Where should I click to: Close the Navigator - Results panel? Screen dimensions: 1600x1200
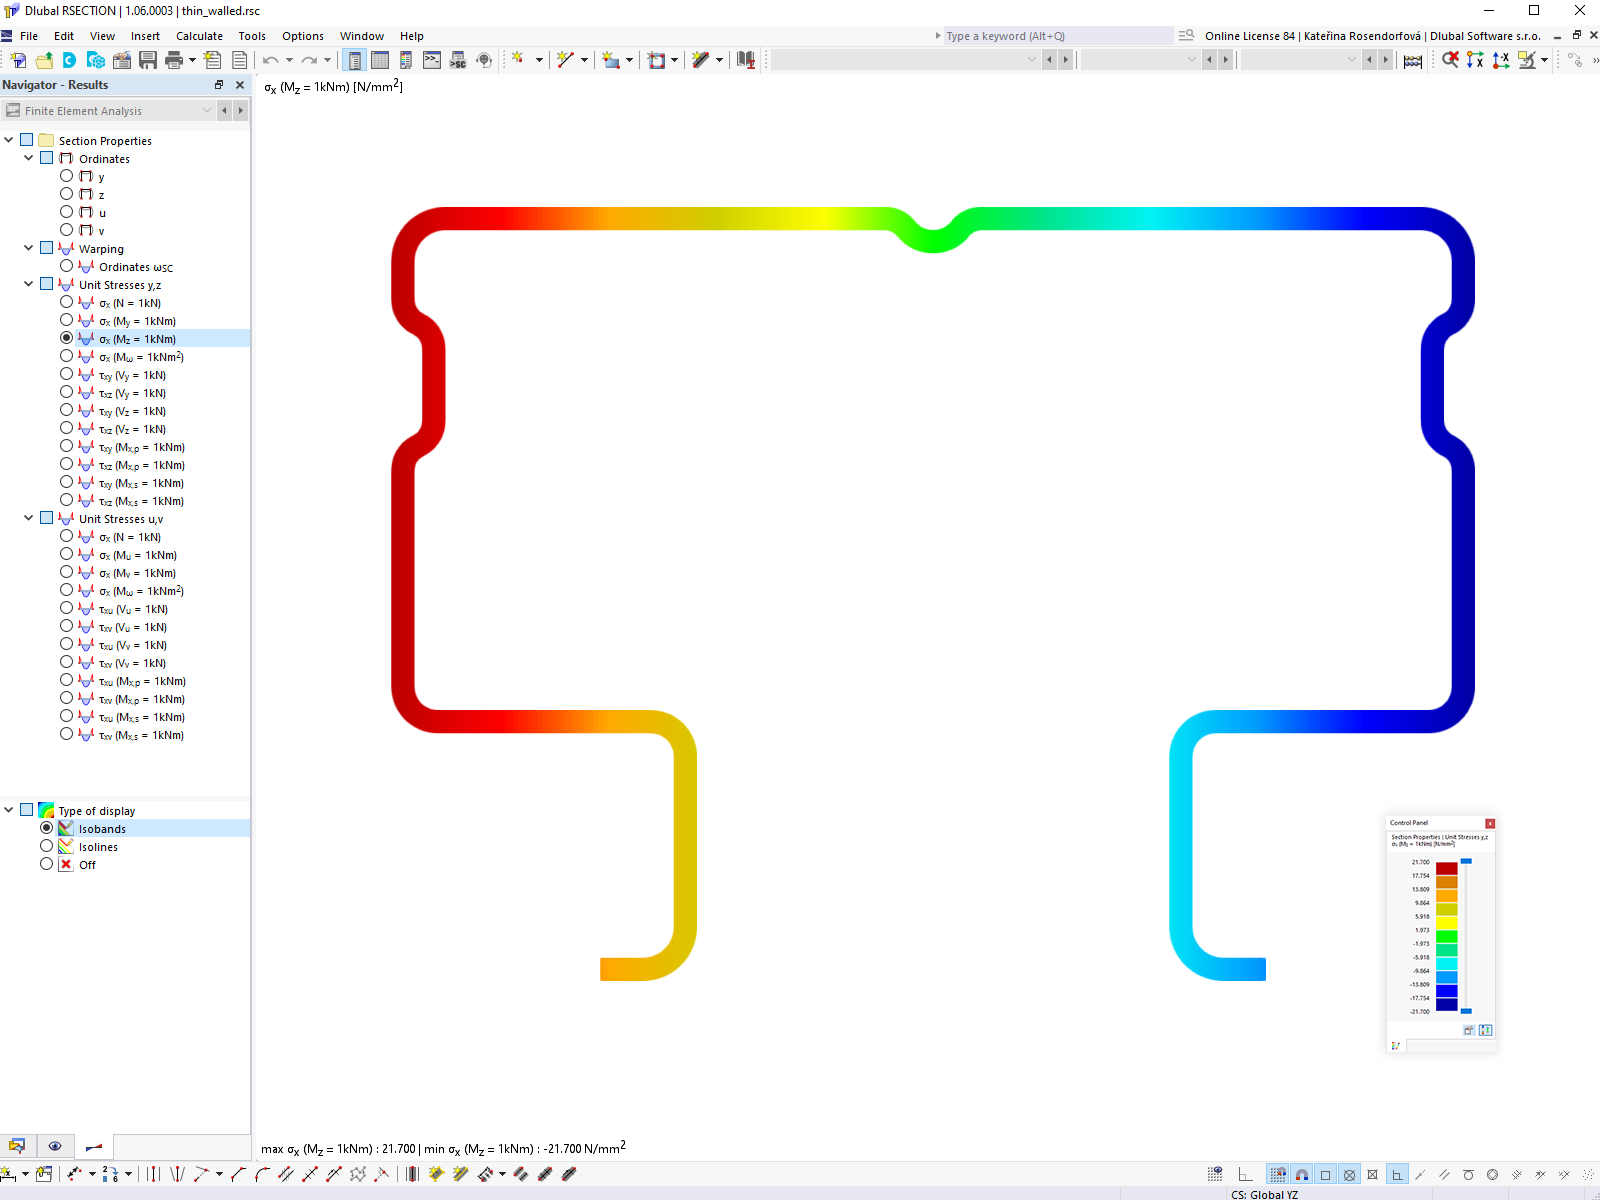[x=240, y=85]
